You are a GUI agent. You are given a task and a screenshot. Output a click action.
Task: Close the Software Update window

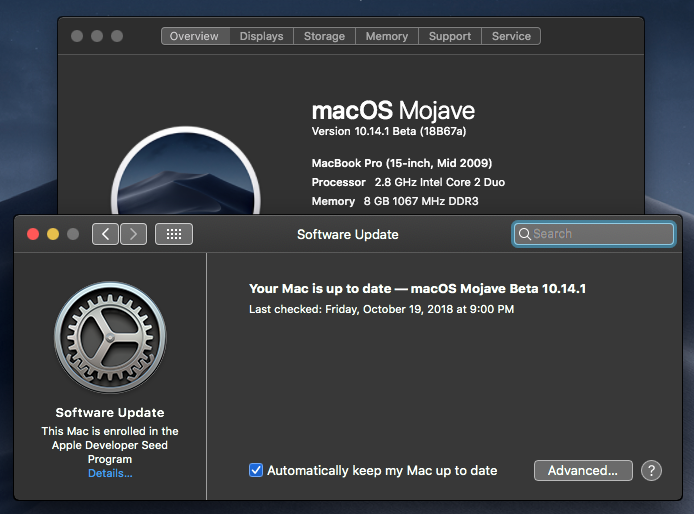tap(33, 234)
